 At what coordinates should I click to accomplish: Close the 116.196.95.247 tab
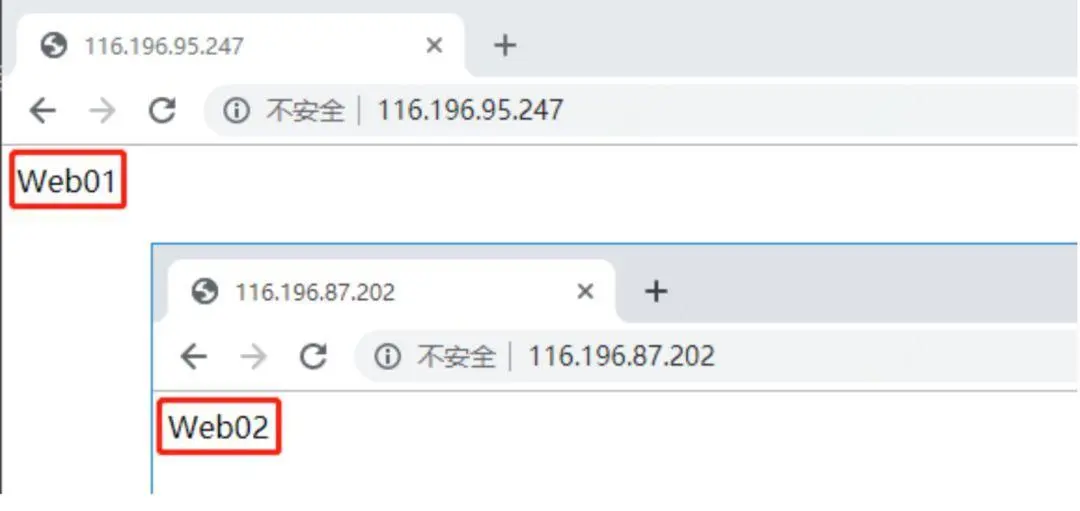click(x=434, y=46)
